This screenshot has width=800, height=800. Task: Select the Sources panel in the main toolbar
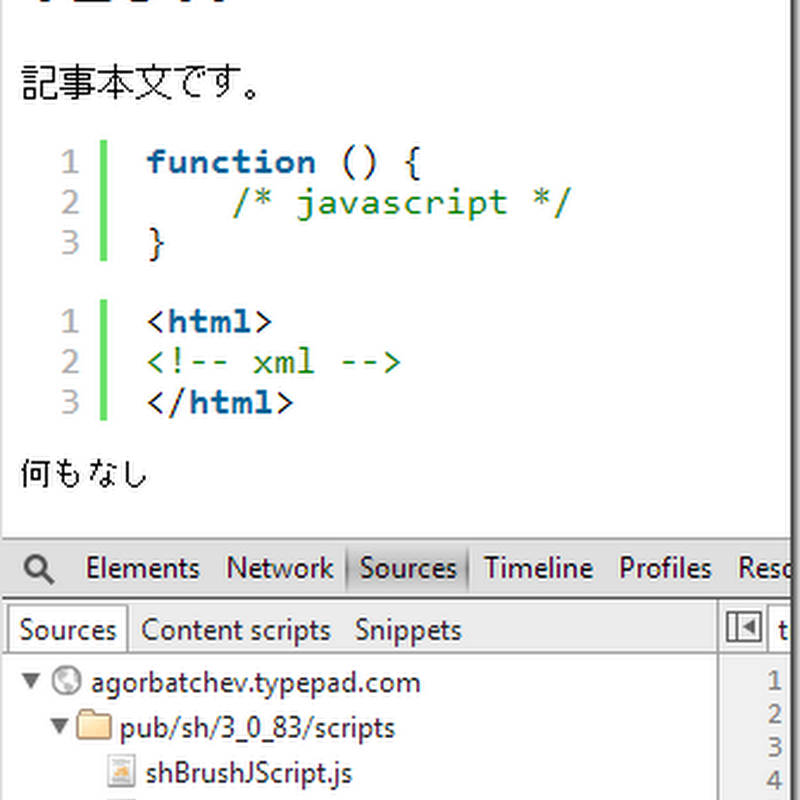[x=407, y=568]
